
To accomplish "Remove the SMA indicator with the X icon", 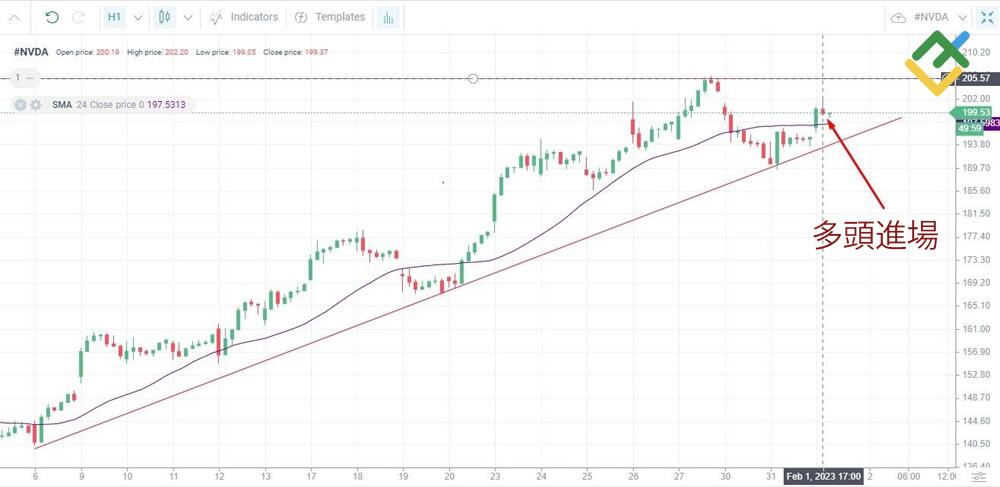I will (x=20, y=105).
